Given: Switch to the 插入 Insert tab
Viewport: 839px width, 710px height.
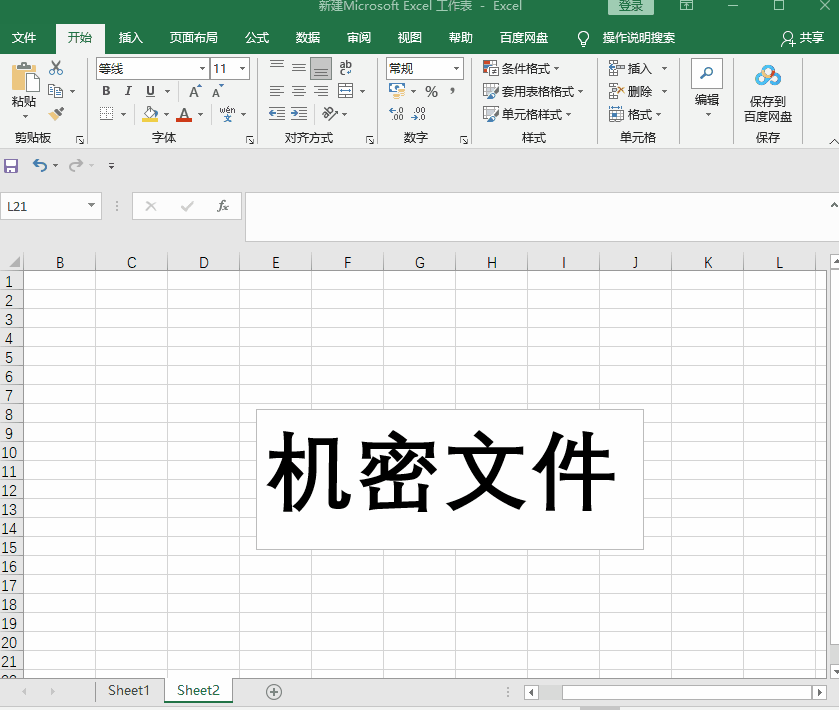Looking at the screenshot, I should 131,37.
